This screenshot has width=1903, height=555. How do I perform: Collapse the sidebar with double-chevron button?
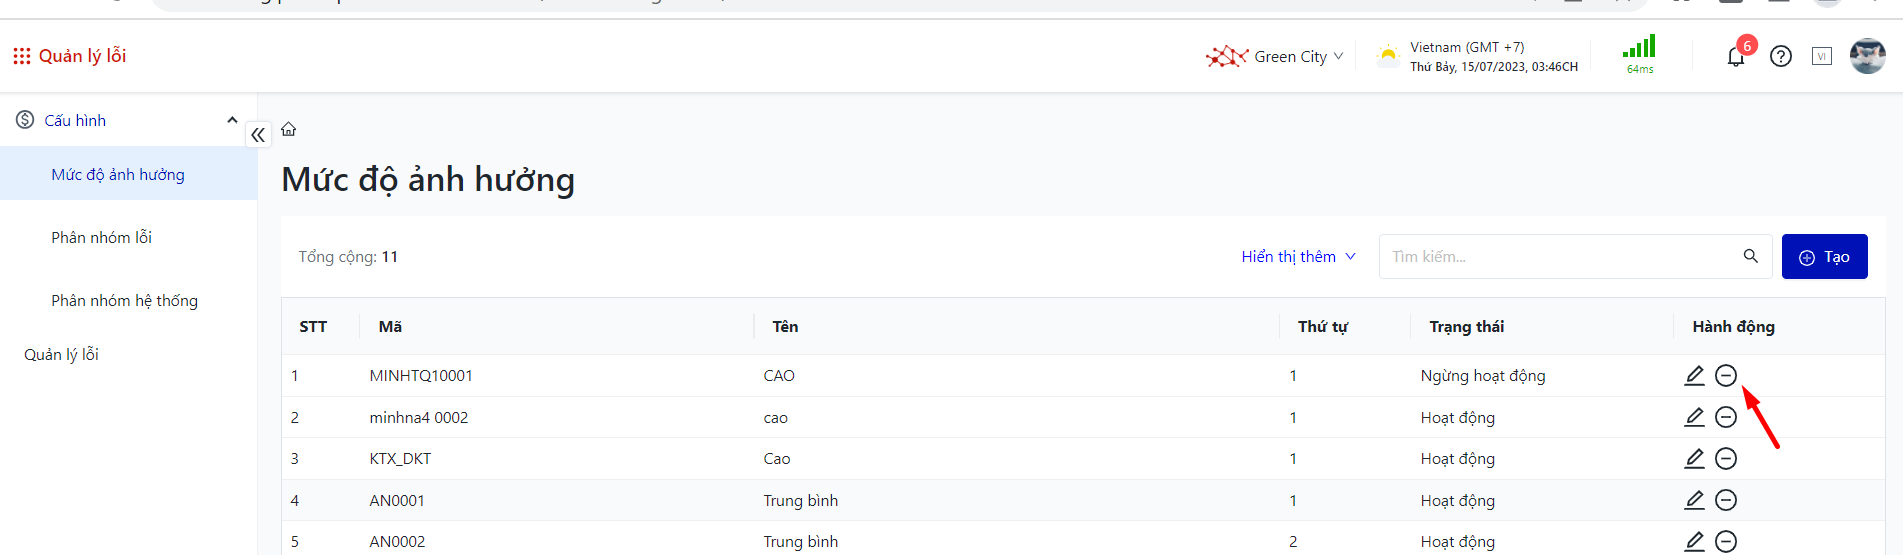258,134
